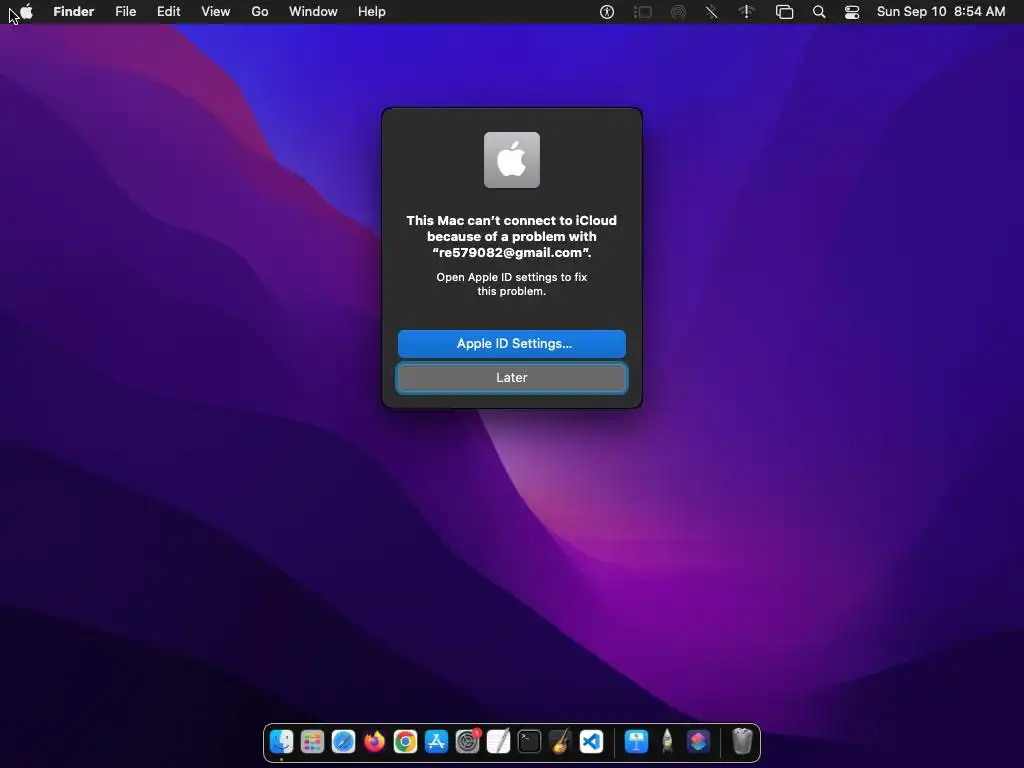Open the Help menu
1024x768 pixels.
click(x=372, y=12)
